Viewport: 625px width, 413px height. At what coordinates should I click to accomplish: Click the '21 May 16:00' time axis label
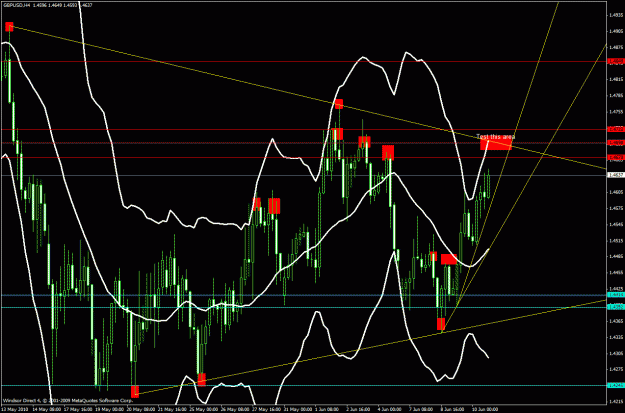(171, 409)
